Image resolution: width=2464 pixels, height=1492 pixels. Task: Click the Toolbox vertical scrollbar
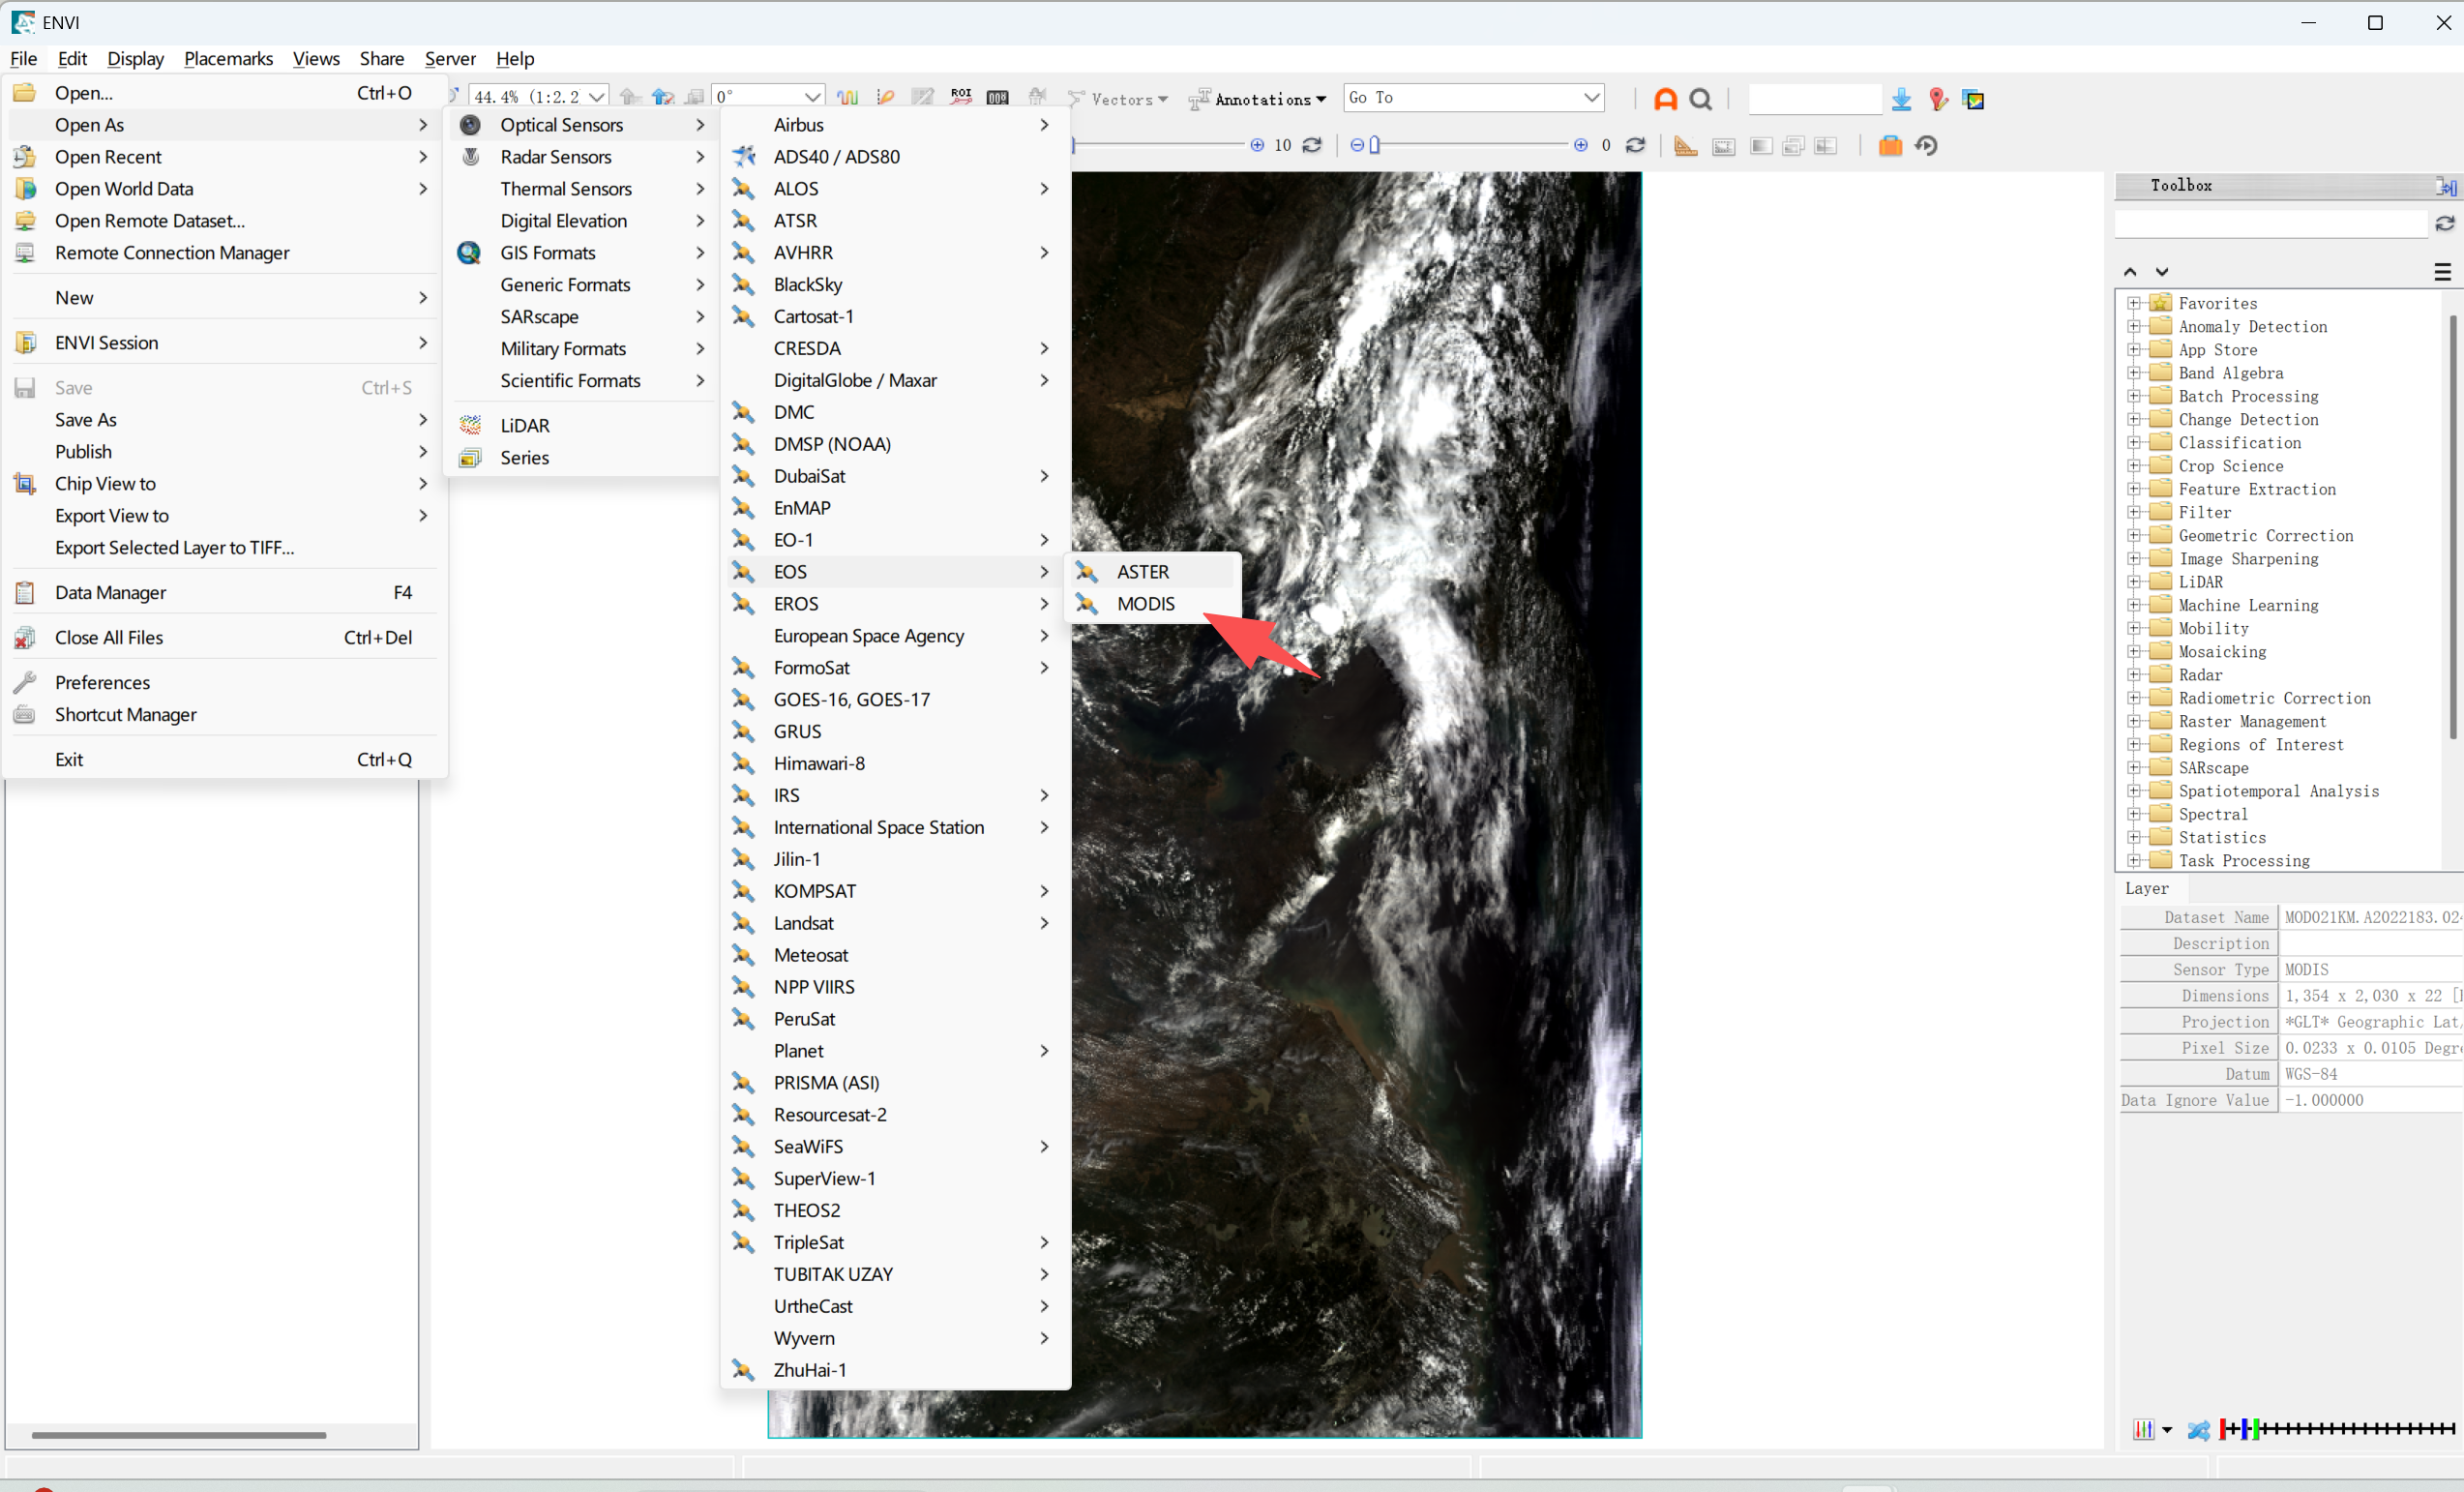click(x=2453, y=527)
